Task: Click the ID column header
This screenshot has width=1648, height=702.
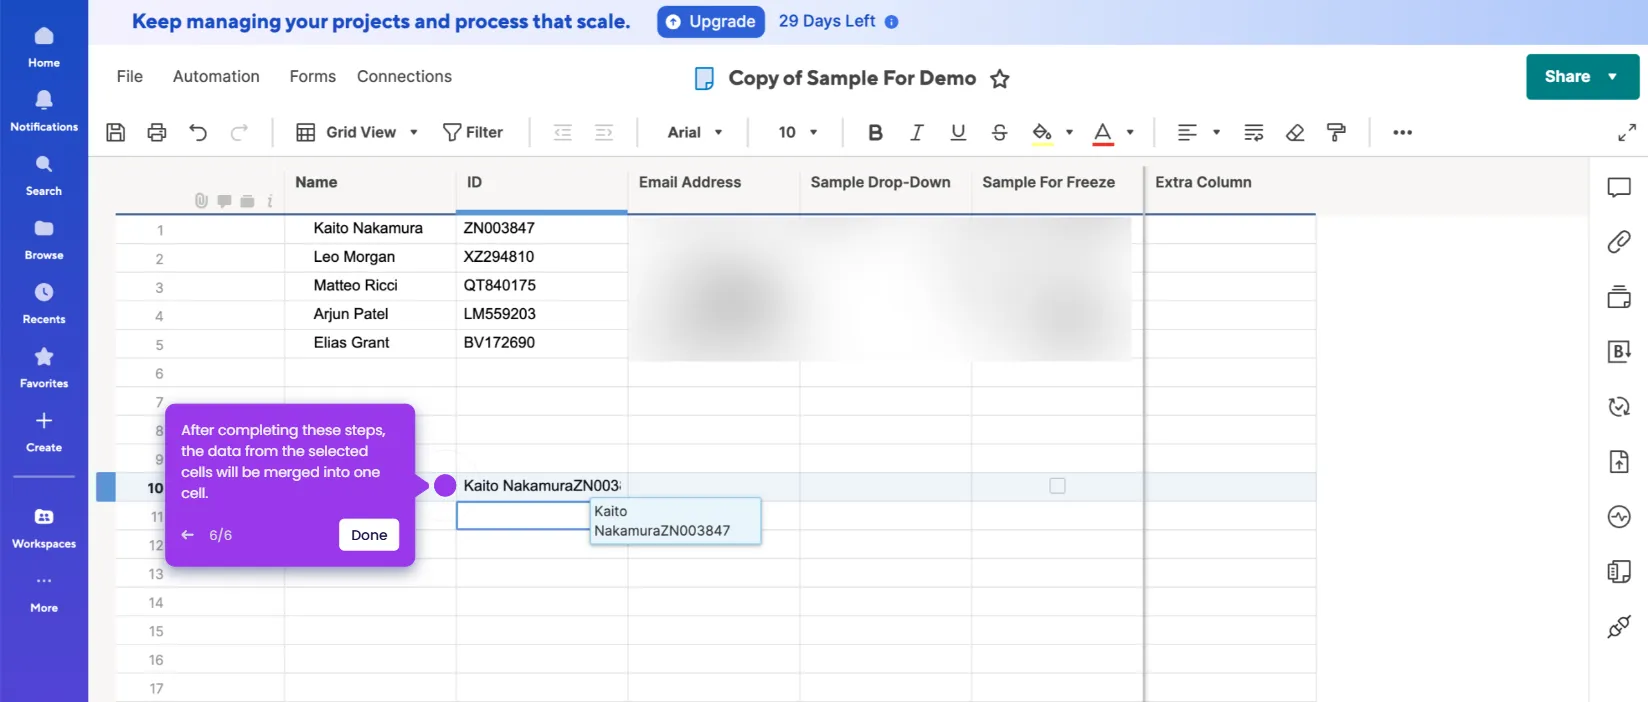Action: [x=542, y=183]
